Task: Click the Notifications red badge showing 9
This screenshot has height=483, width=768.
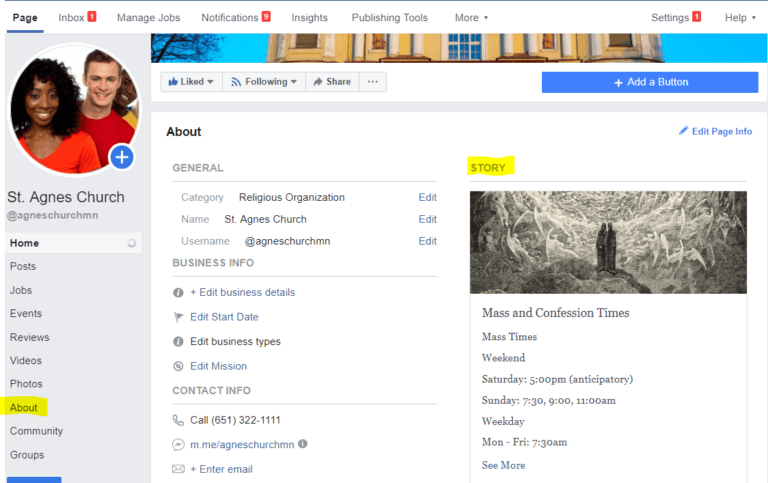Action: click(x=266, y=17)
